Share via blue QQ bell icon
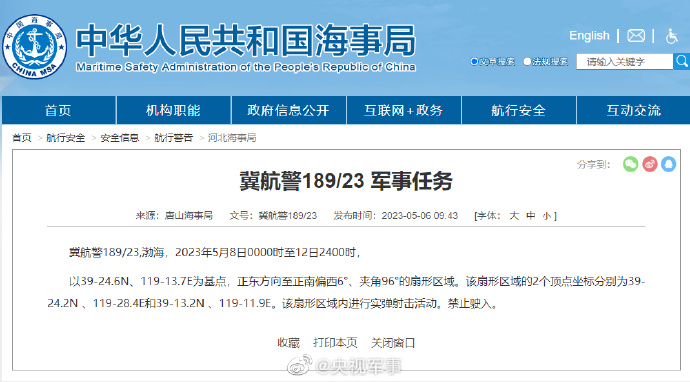Screen dimensions: 690x382 tap(668, 164)
